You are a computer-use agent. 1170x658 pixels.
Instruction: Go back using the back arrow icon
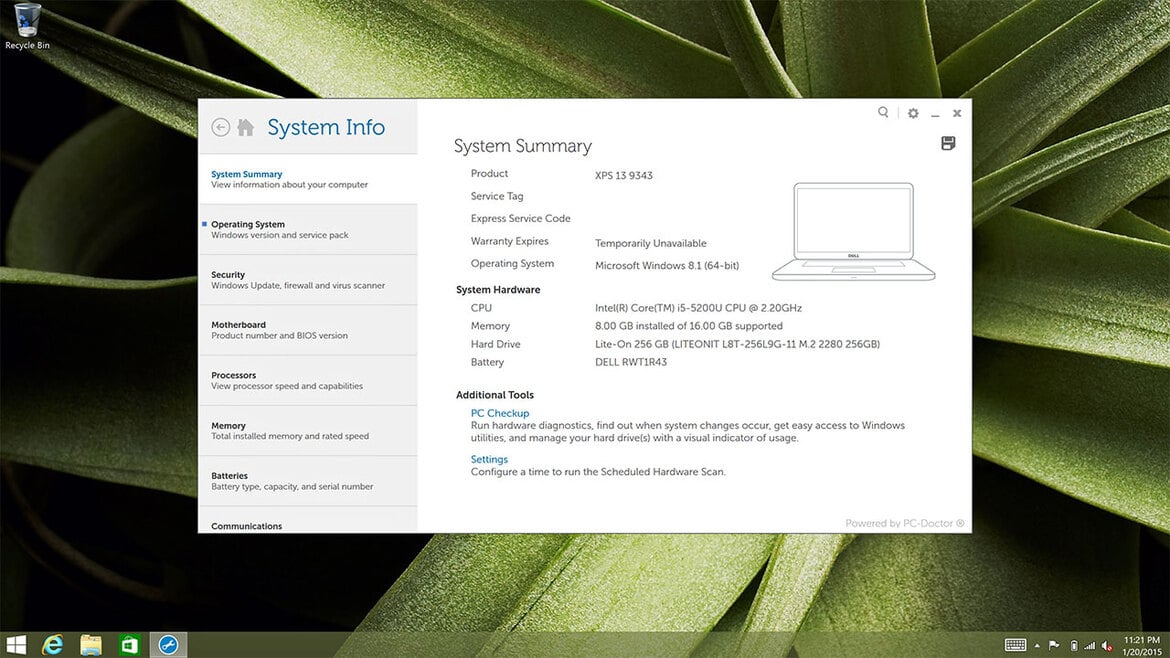pos(220,128)
